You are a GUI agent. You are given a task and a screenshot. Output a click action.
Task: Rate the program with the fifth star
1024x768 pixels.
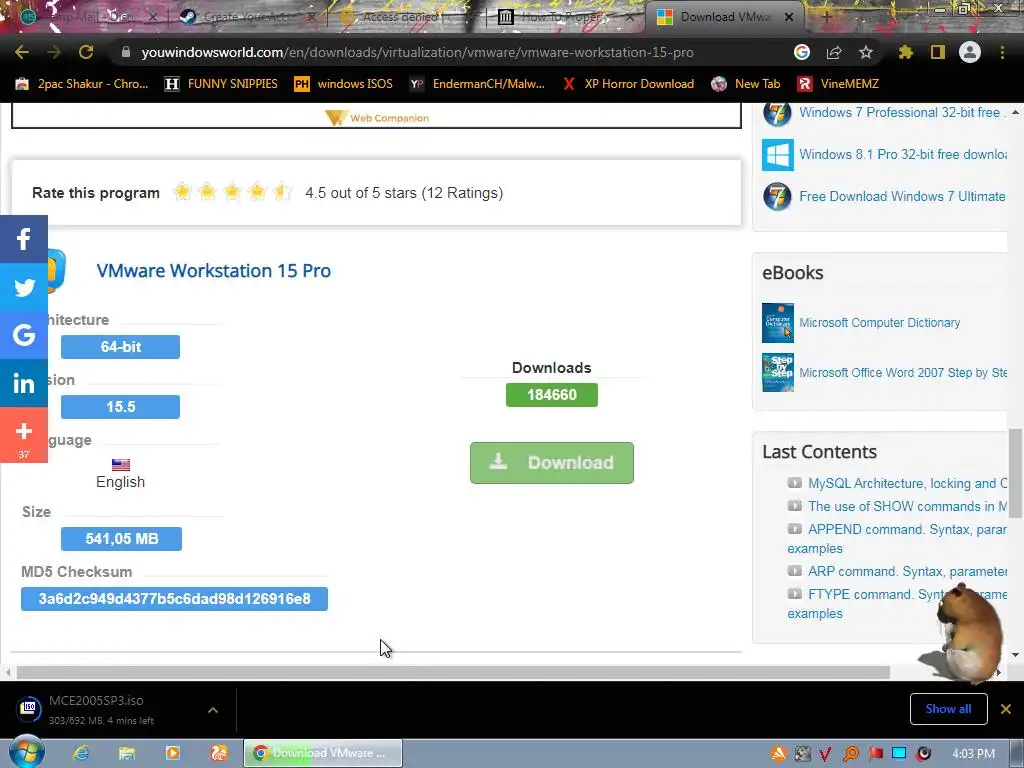pyautogui.click(x=281, y=192)
